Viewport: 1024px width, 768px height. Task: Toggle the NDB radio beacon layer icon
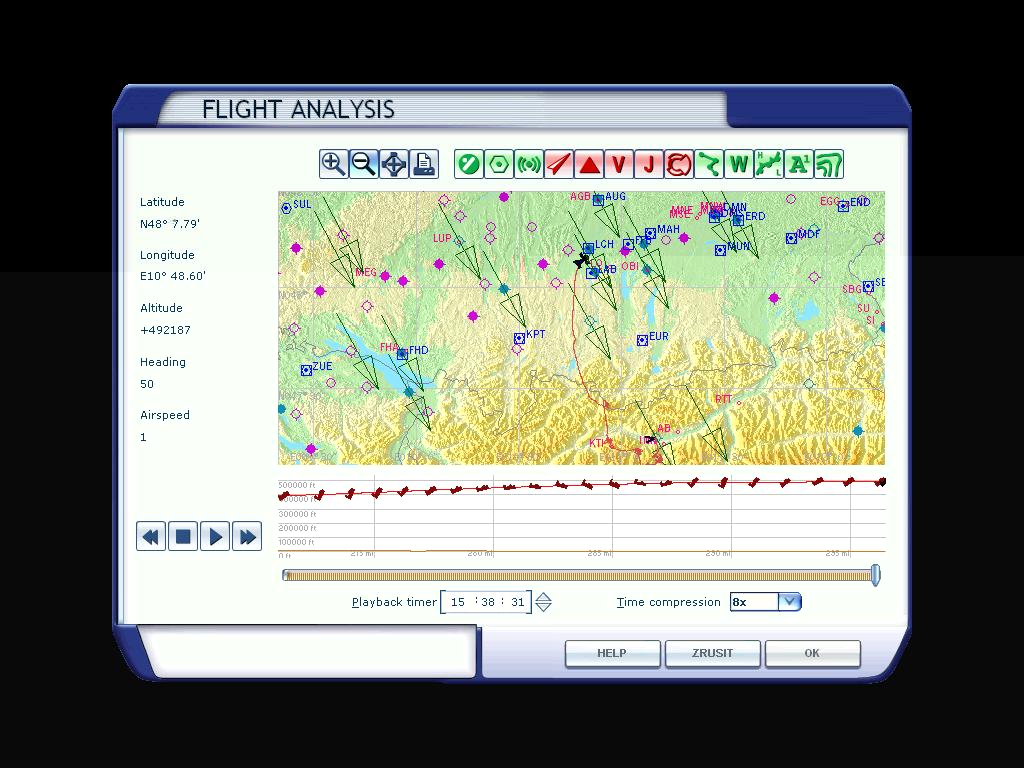pos(528,164)
